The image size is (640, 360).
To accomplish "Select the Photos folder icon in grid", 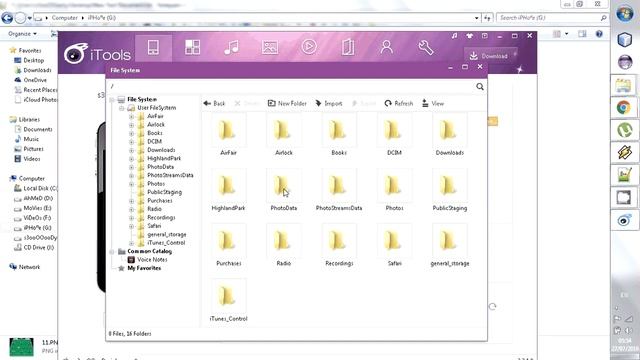I will [x=394, y=186].
